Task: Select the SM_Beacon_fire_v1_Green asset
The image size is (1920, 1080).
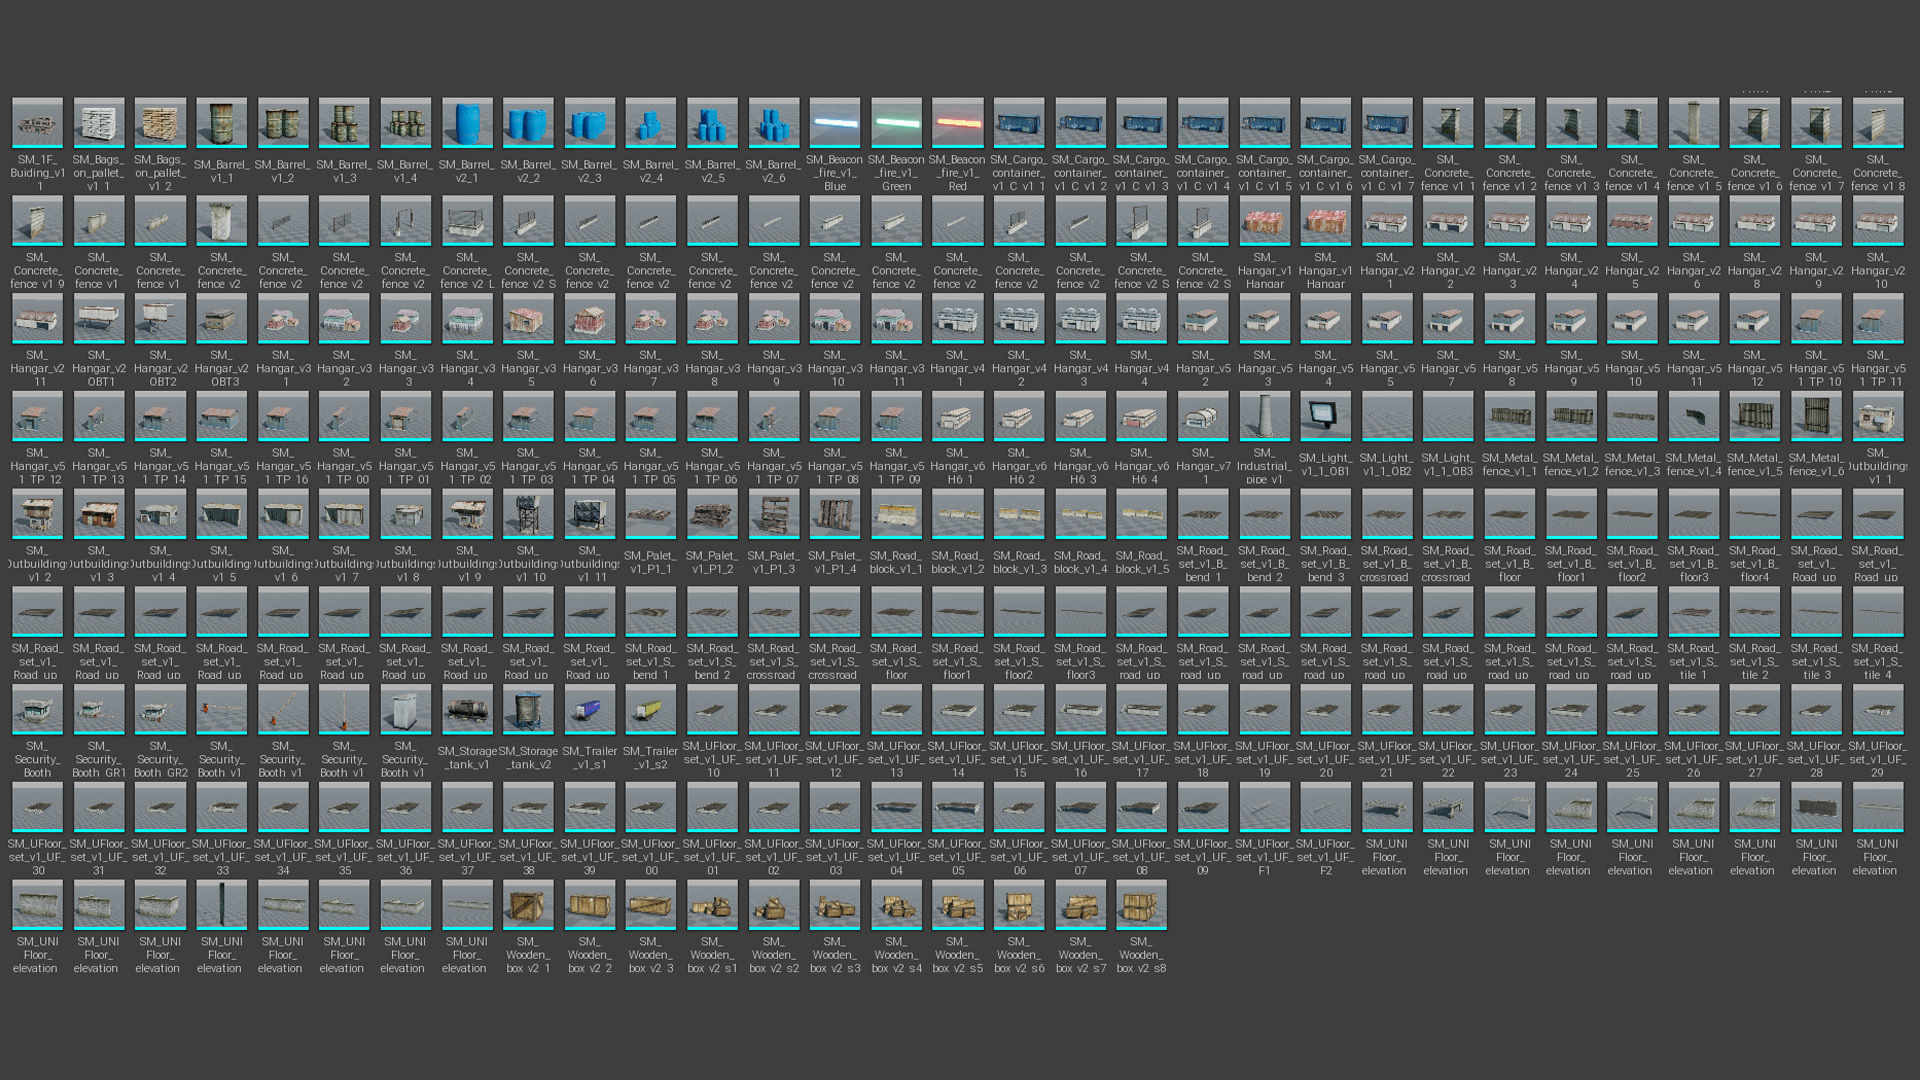Action: (x=896, y=123)
